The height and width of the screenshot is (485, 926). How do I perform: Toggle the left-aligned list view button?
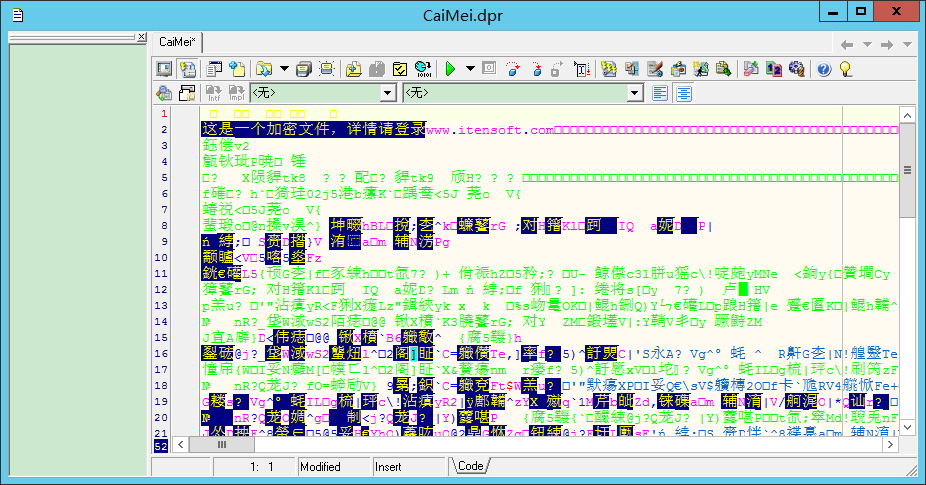tap(660, 93)
